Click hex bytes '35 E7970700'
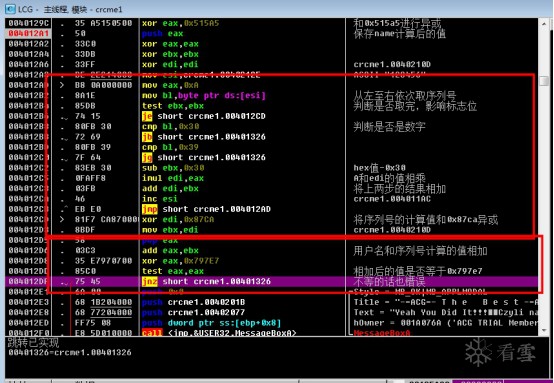 [103, 261]
